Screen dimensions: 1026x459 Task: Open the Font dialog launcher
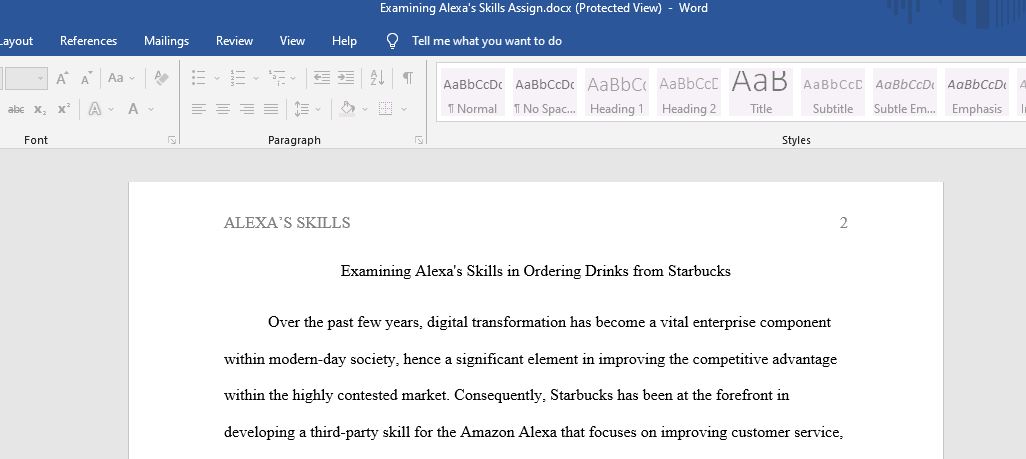pos(172,140)
